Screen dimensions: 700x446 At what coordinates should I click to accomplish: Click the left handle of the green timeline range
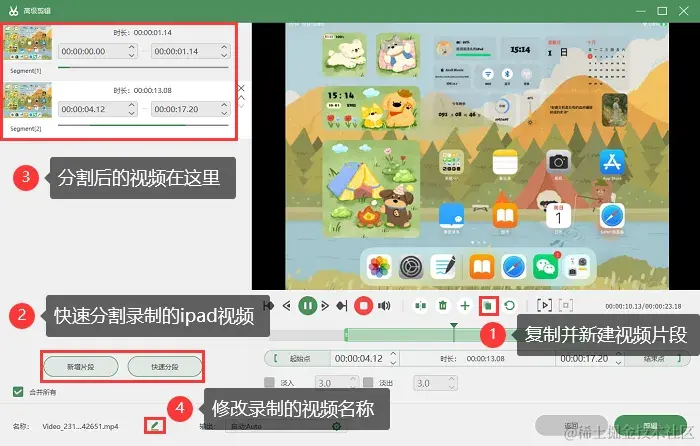tap(346, 335)
